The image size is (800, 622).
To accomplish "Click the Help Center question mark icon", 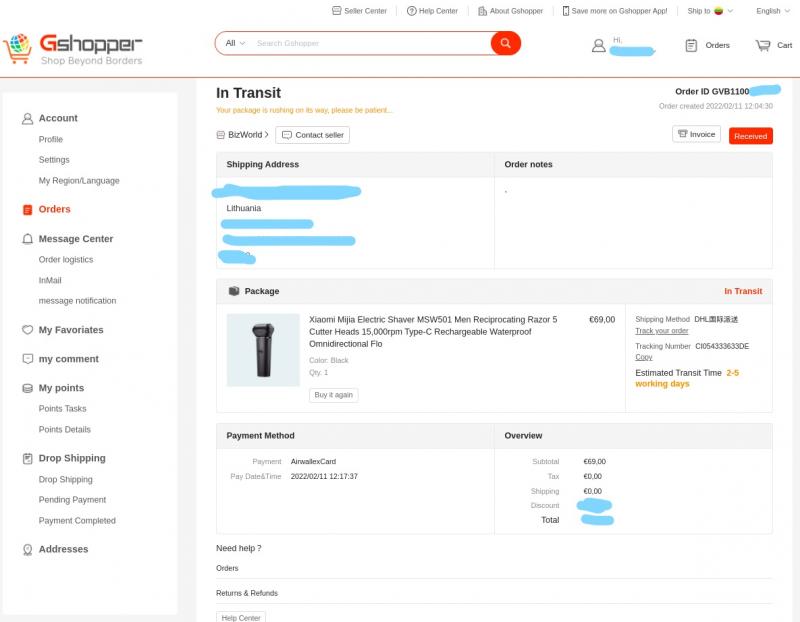I will point(411,11).
